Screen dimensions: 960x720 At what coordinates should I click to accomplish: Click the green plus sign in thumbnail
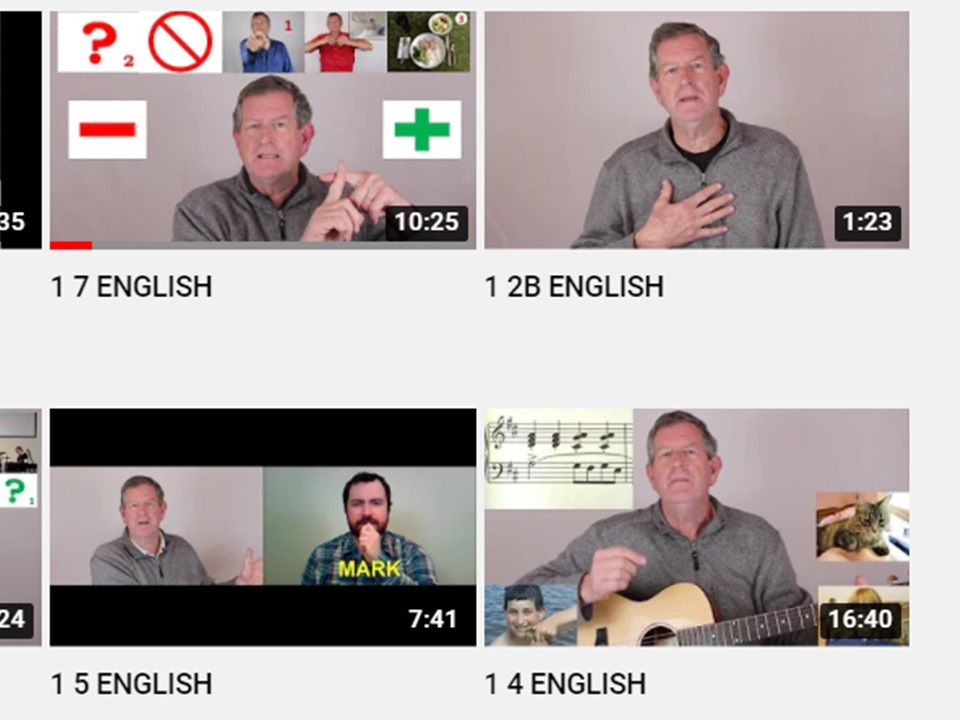tap(422, 130)
